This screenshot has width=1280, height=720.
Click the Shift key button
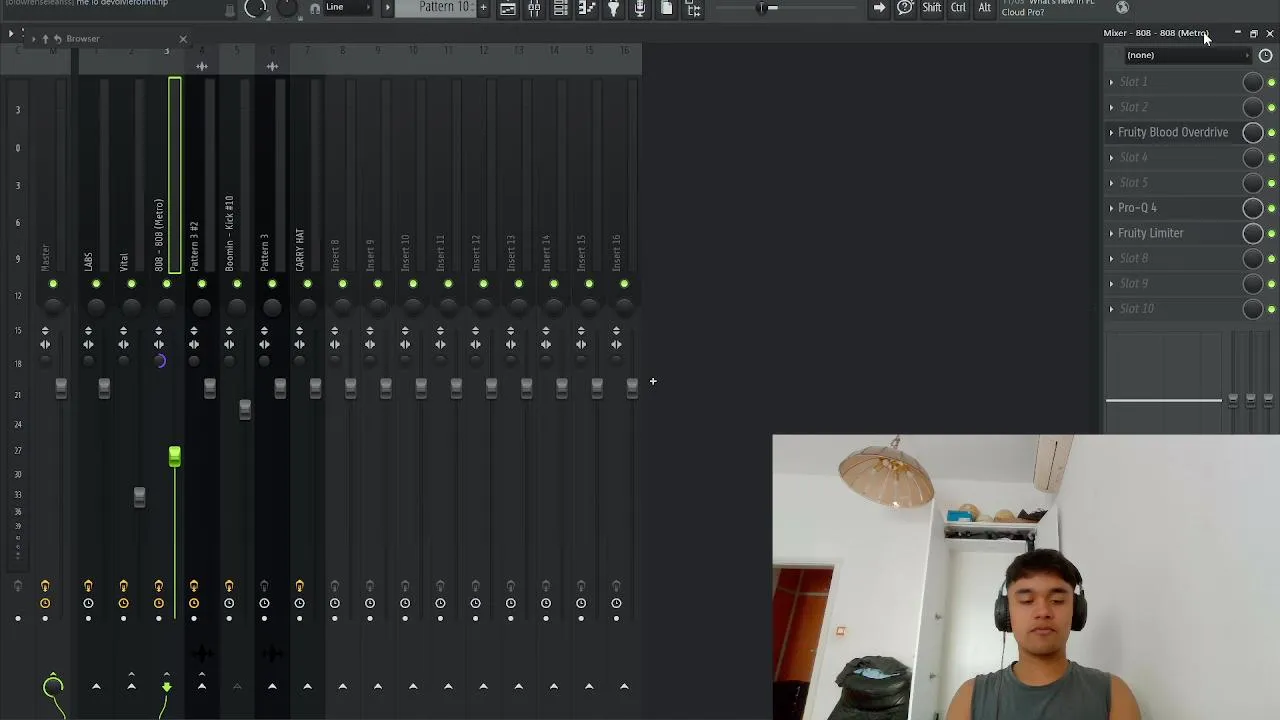pyautogui.click(x=932, y=8)
